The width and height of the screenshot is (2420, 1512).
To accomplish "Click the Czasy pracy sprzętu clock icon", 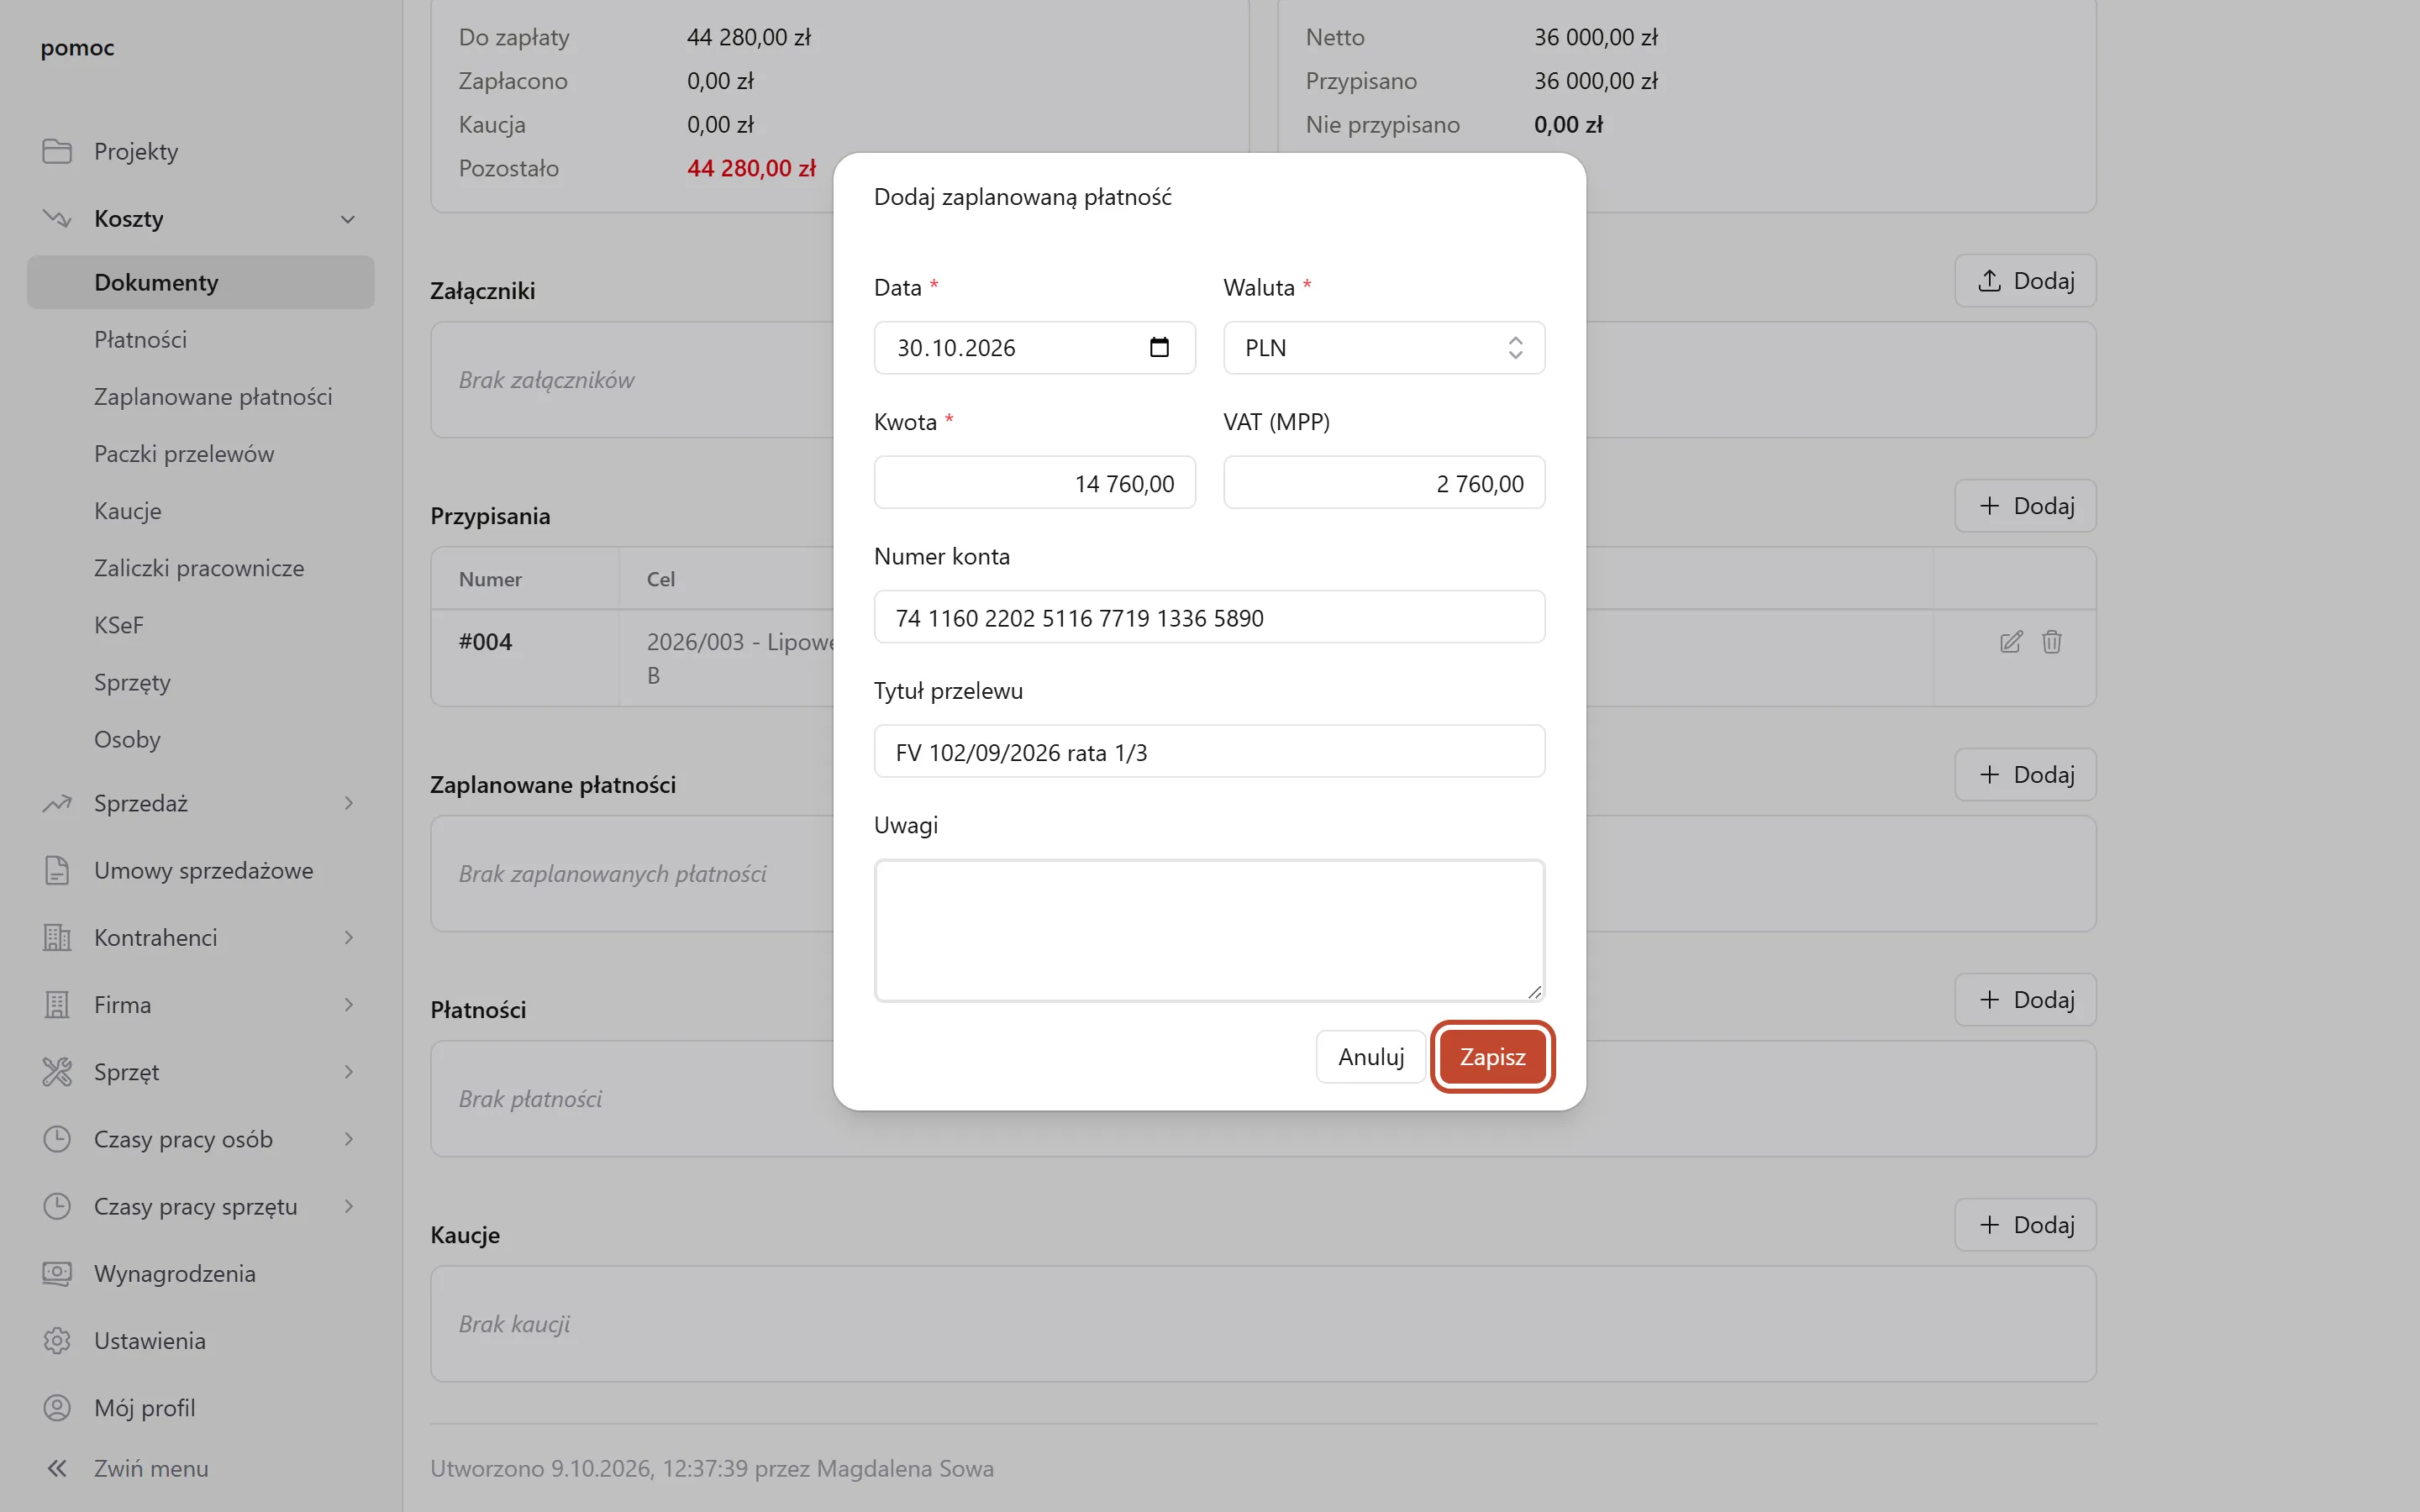I will 57,1206.
